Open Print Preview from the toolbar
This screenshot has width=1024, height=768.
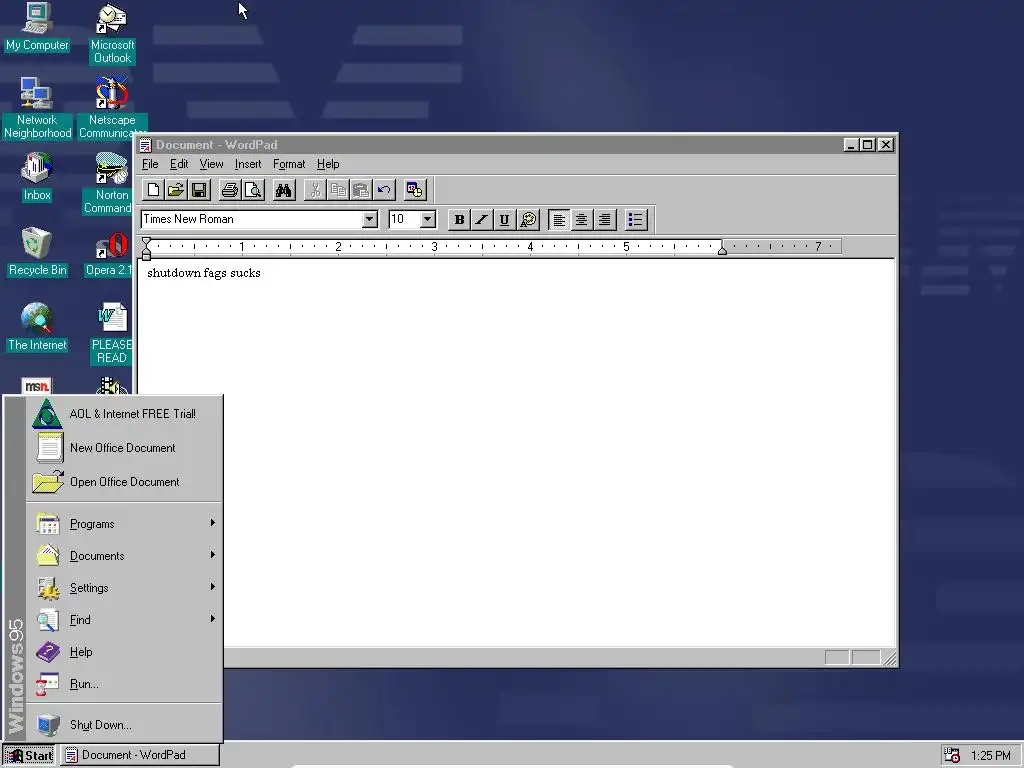(x=252, y=190)
